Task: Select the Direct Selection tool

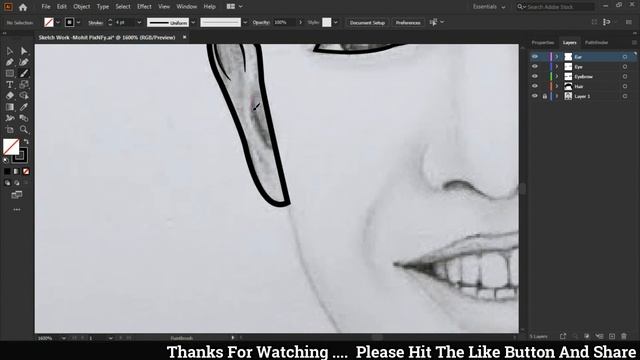Action: [x=24, y=51]
